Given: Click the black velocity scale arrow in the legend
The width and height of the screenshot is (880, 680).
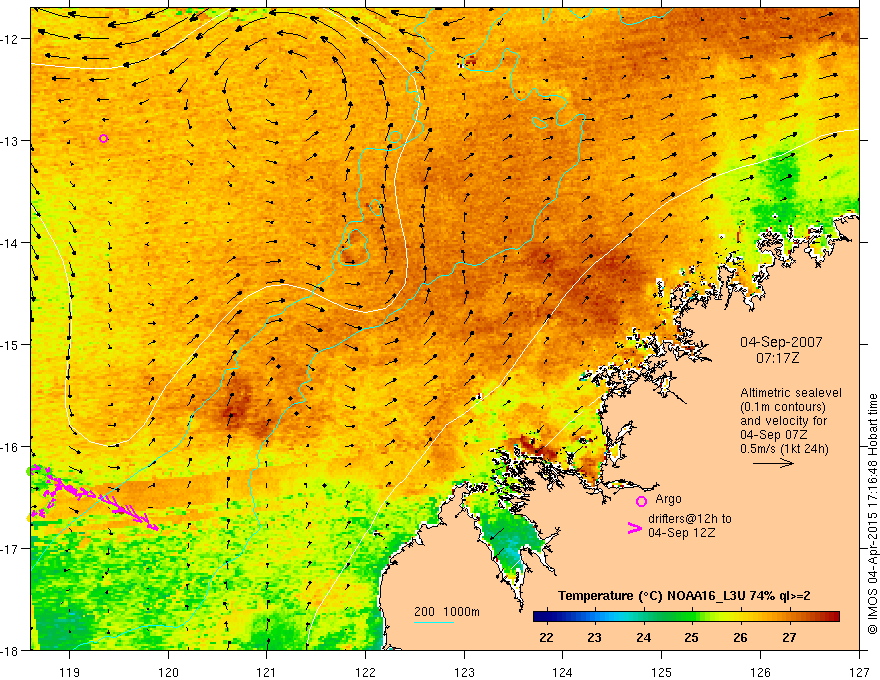Looking at the screenshot, I should (x=773, y=463).
